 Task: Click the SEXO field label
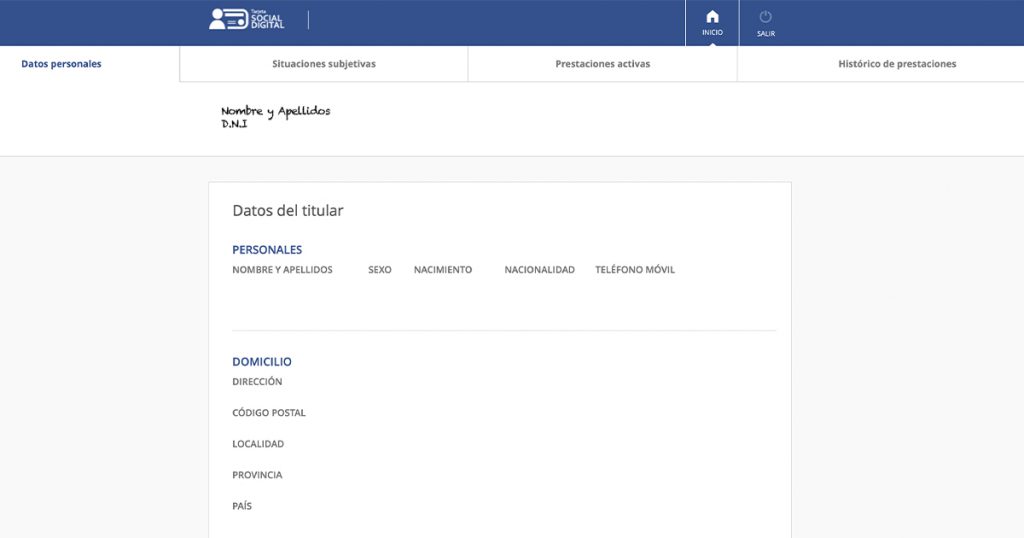(379, 270)
